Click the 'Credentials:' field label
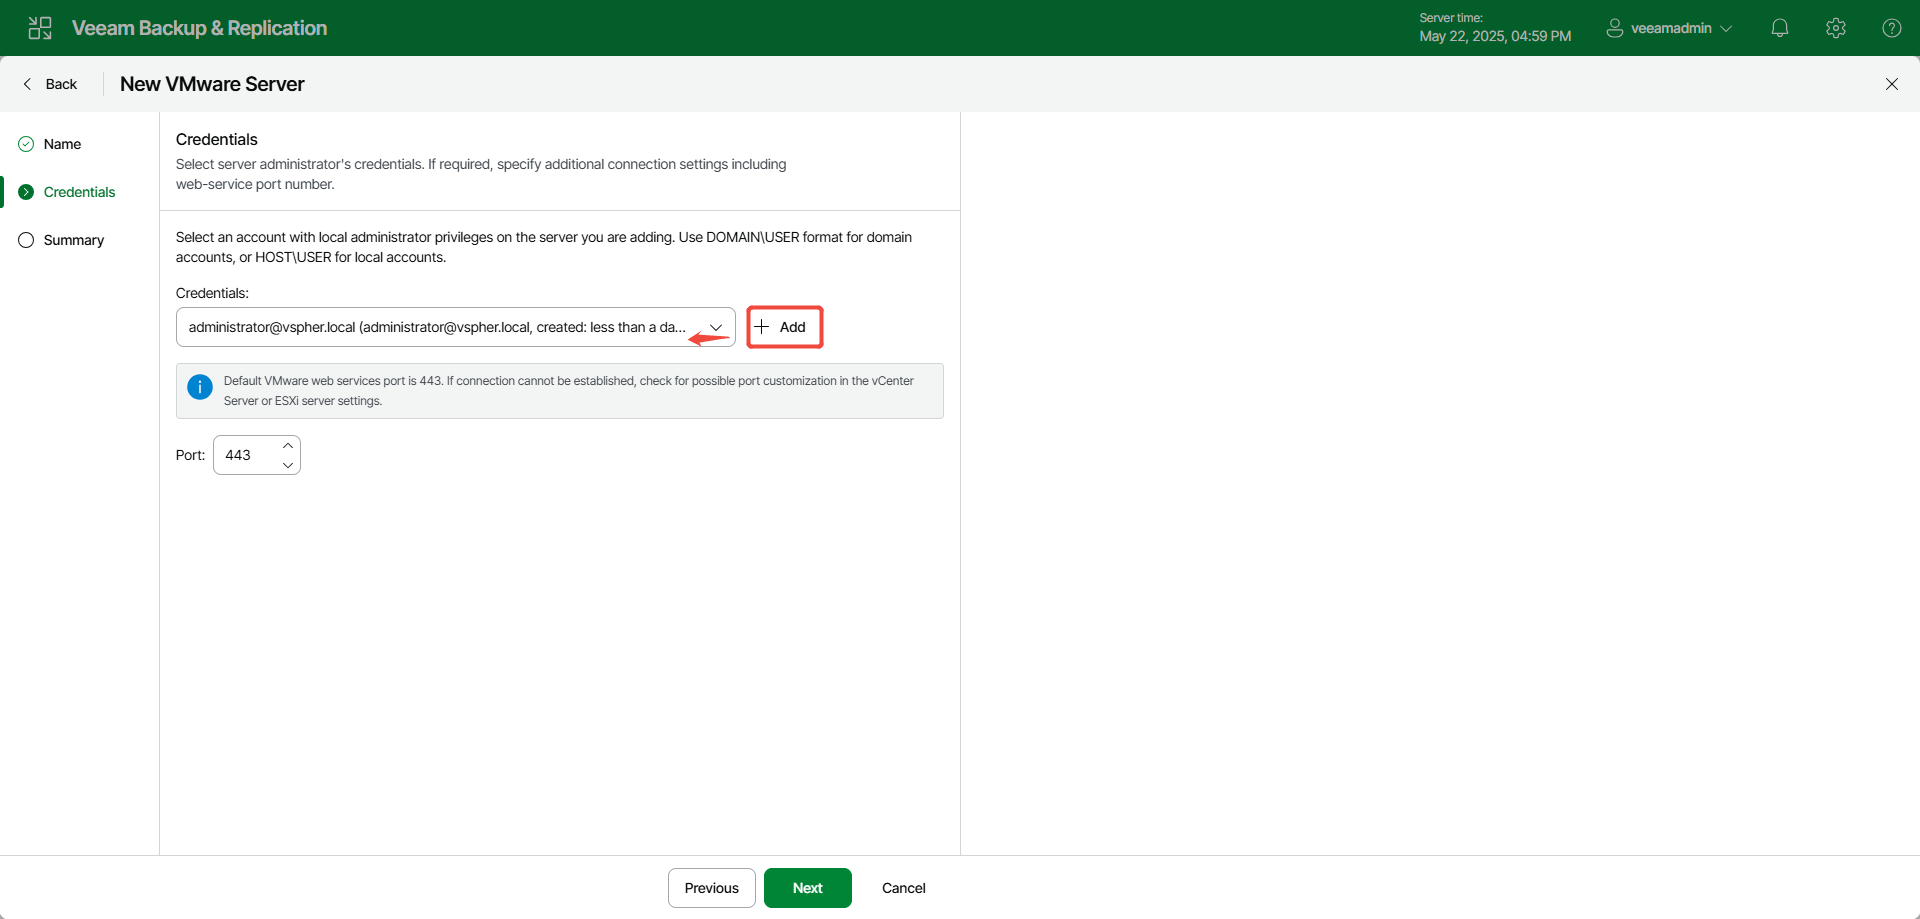1920x919 pixels. coord(212,293)
